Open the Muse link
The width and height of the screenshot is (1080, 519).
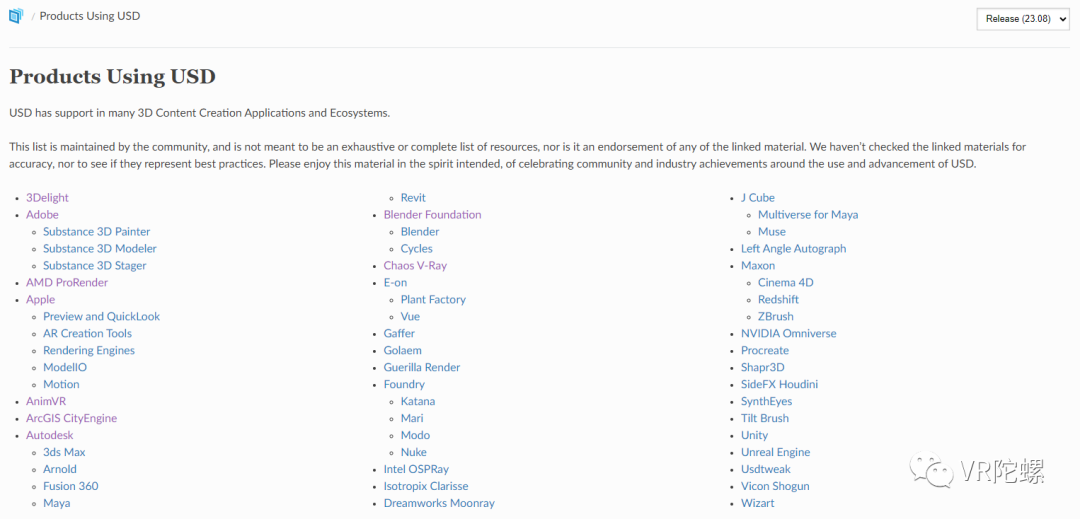tap(772, 231)
